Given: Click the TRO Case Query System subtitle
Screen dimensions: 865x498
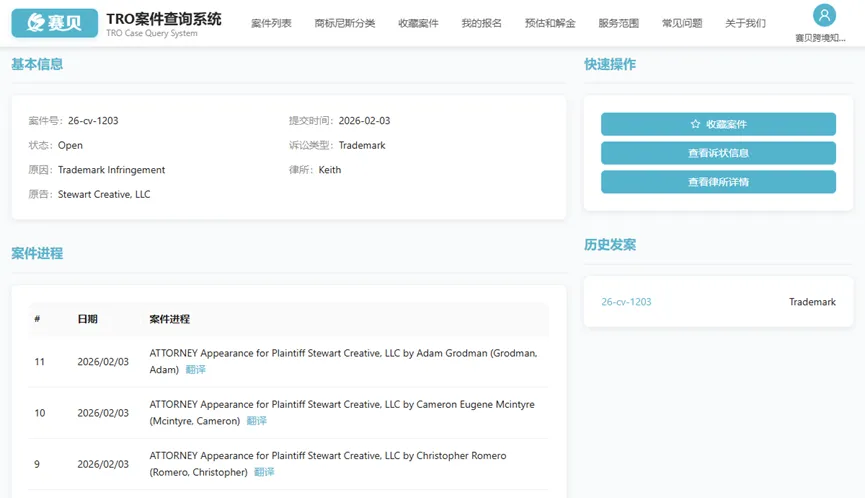Looking at the screenshot, I should 152,33.
